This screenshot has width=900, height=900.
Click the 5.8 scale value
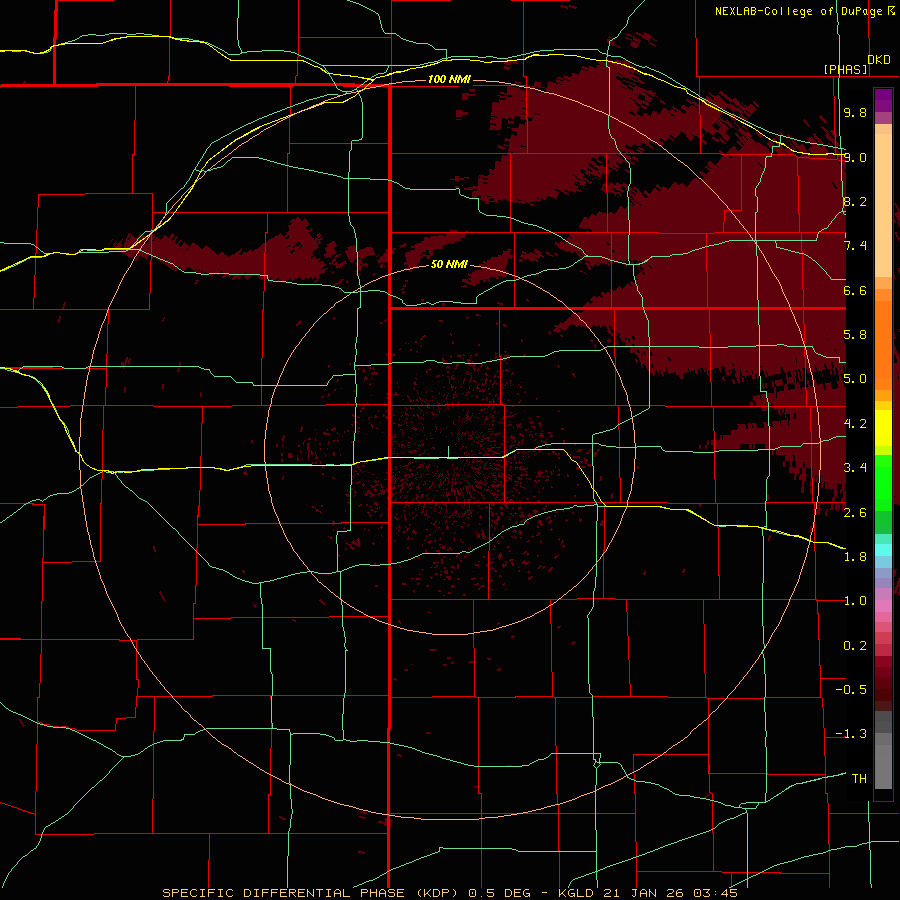point(855,335)
